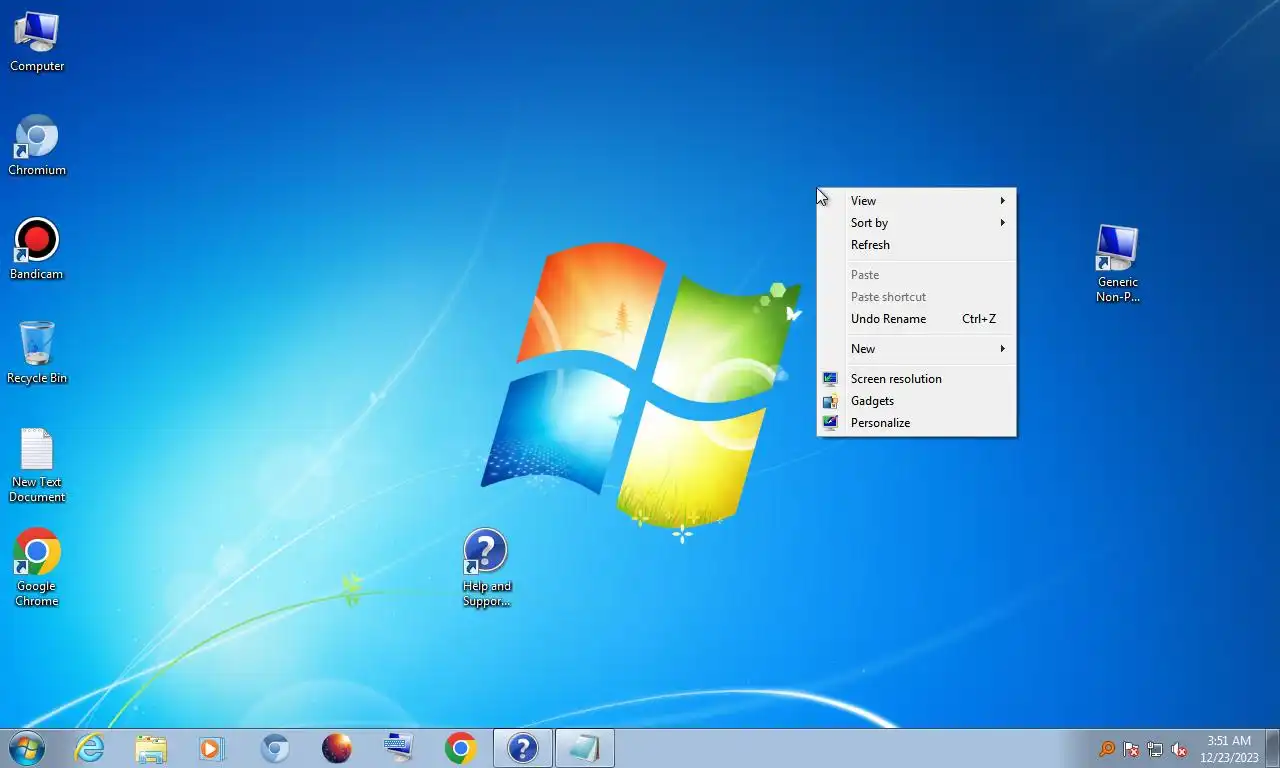The width and height of the screenshot is (1280, 768).
Task: Expand the View submenu
Action: click(x=916, y=201)
